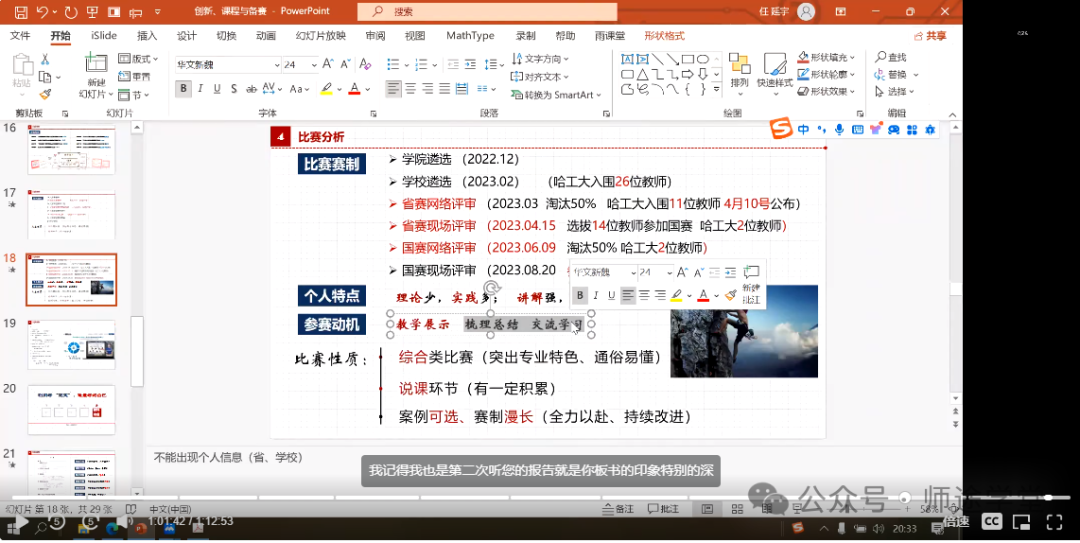Toggle Notes pane via 备注 in status bar

click(x=618, y=509)
